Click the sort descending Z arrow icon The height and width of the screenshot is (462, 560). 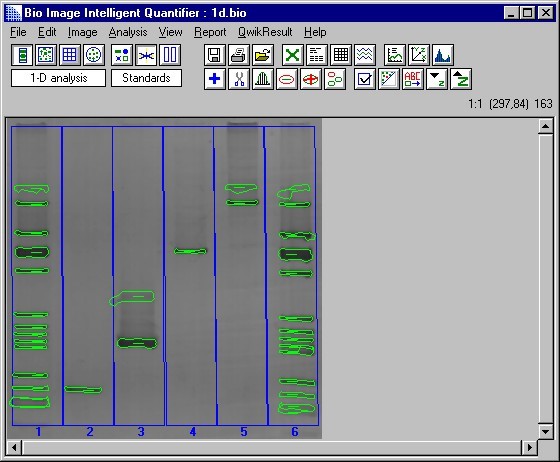click(437, 79)
